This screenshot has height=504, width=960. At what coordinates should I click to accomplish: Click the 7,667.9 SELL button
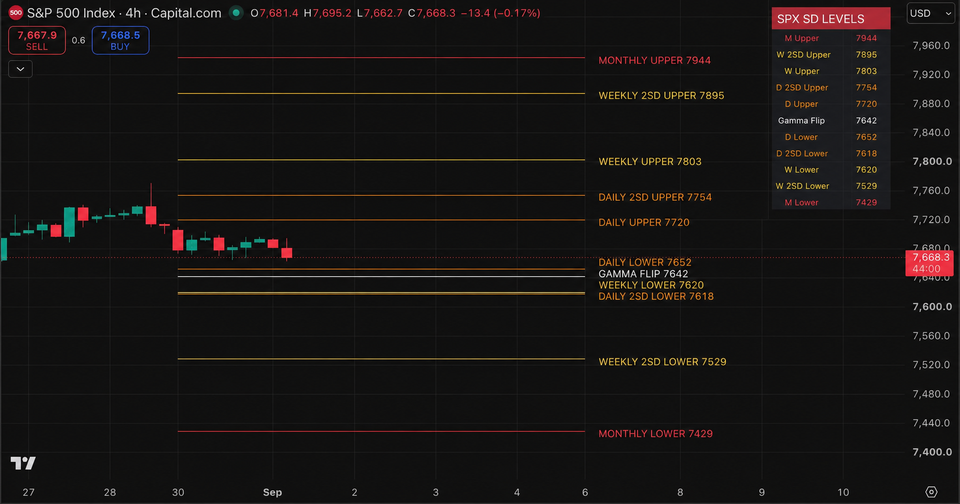point(37,40)
